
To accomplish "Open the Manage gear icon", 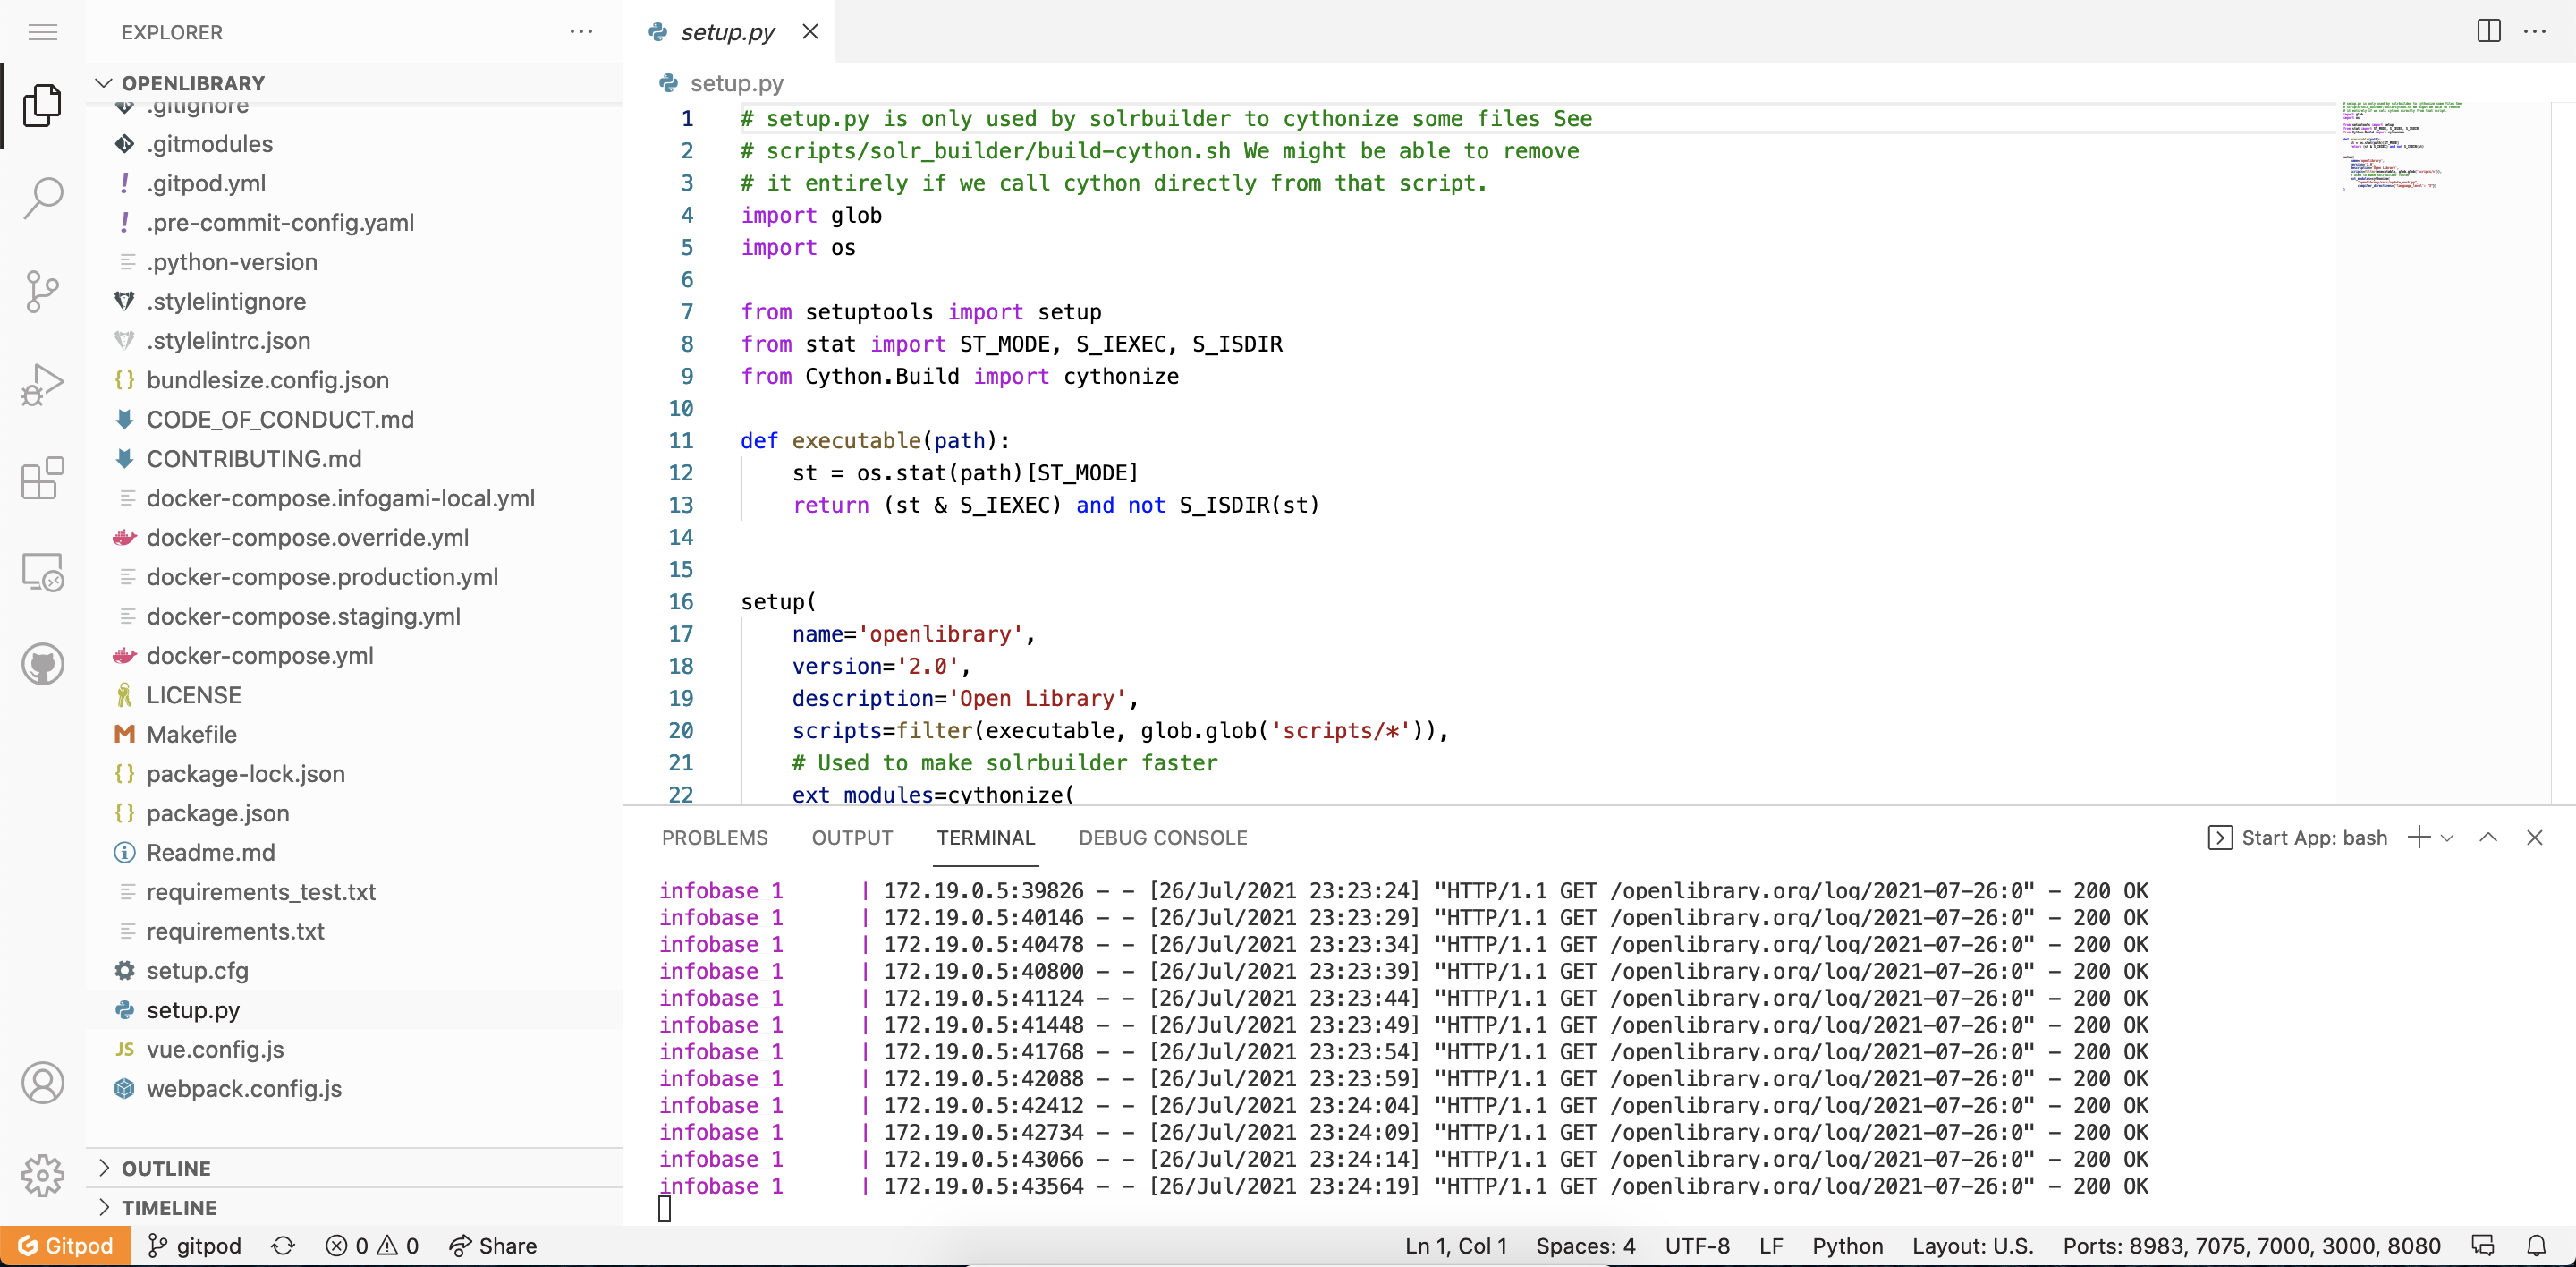I will (x=42, y=1175).
